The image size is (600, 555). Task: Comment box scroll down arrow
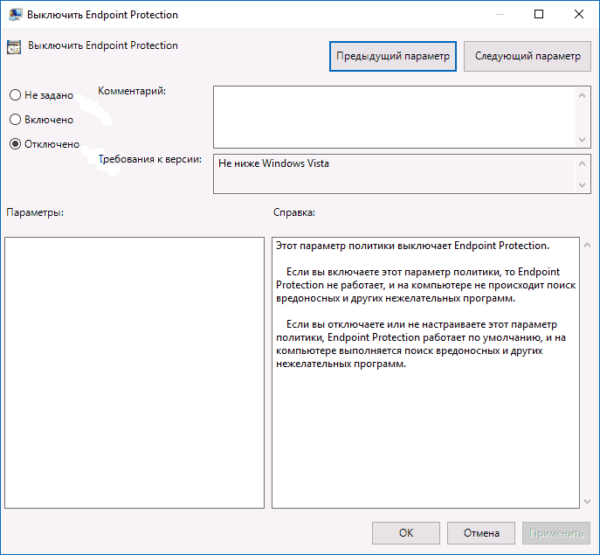pyautogui.click(x=582, y=139)
